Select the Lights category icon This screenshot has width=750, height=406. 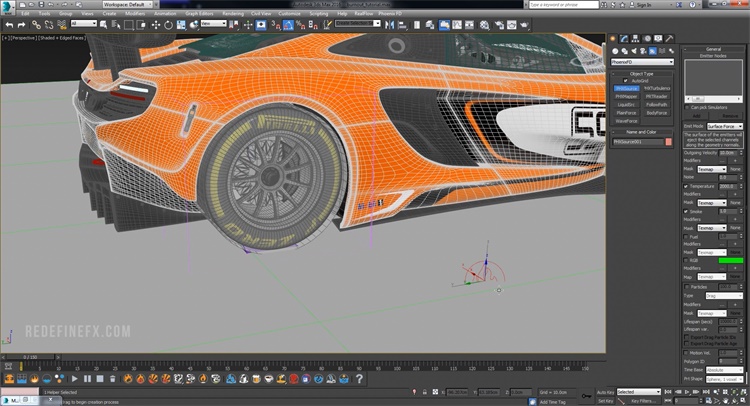(x=634, y=51)
